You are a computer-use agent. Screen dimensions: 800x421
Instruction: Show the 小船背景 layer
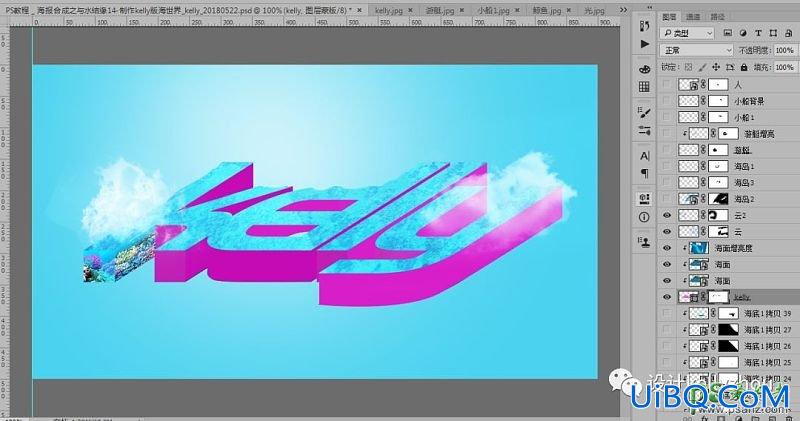(667, 101)
